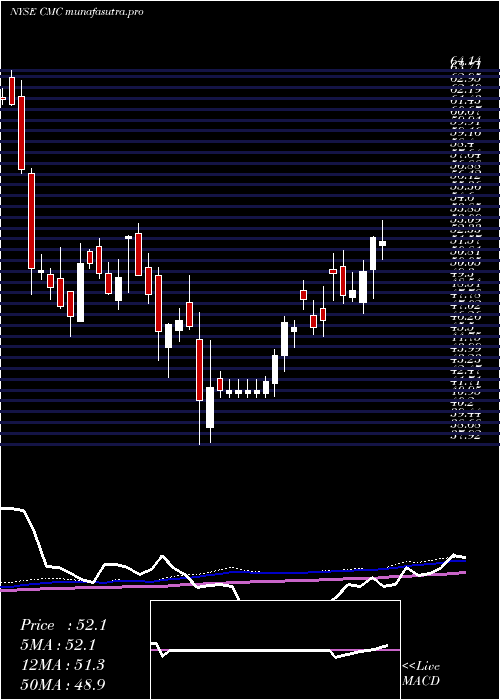
Task: Click the 37.92 bottom price-axis label
Action: click(465, 436)
